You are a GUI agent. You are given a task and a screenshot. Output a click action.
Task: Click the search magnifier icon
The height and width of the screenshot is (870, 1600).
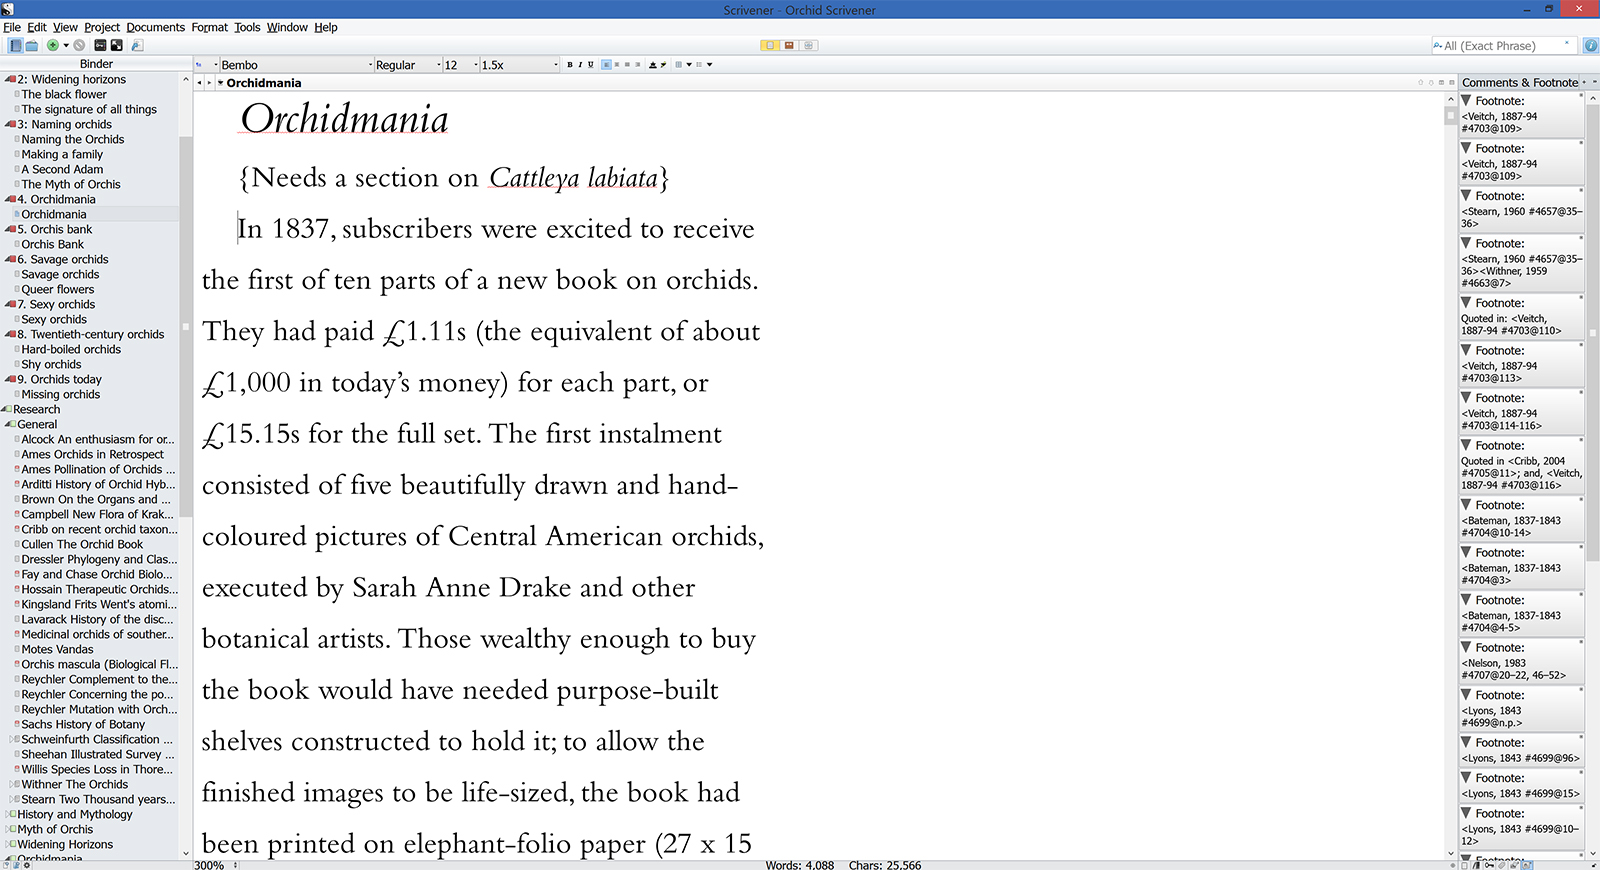pos(1438,45)
